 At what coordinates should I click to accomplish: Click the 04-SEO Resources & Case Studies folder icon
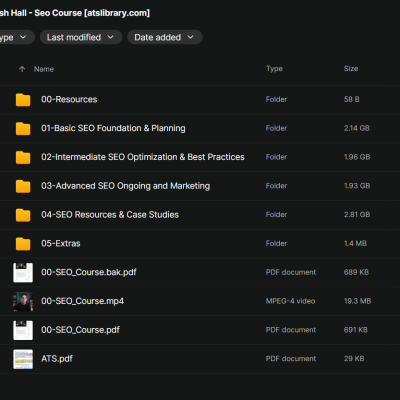[23, 215]
